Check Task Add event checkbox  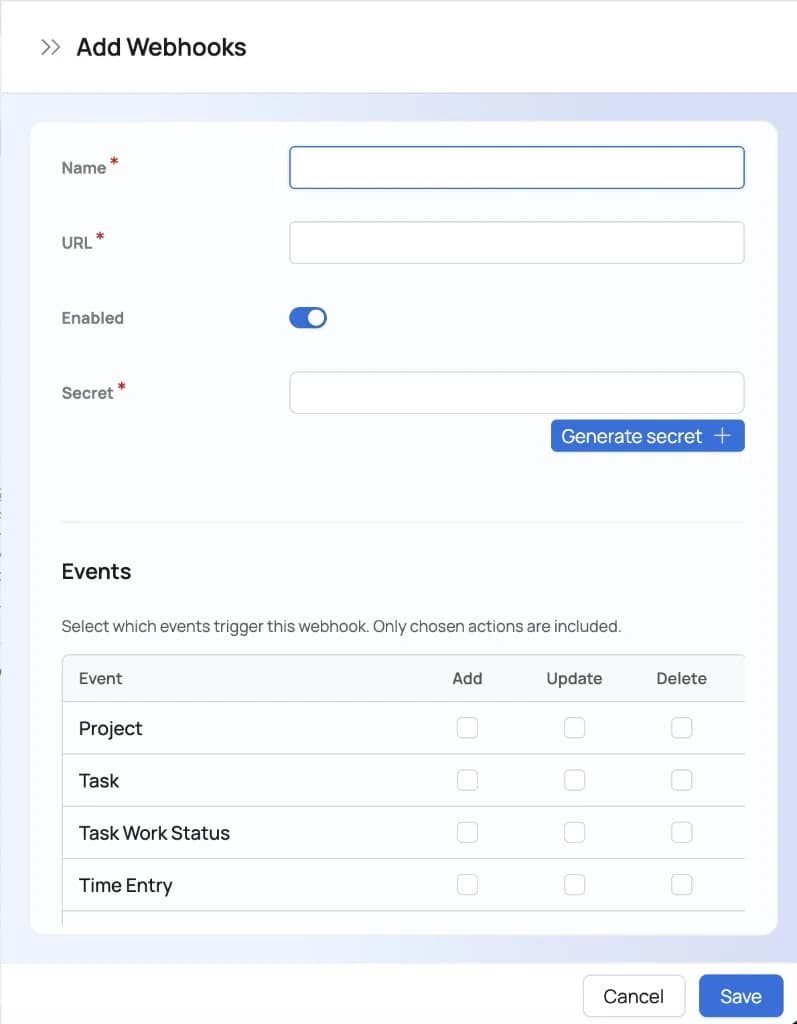(x=467, y=780)
